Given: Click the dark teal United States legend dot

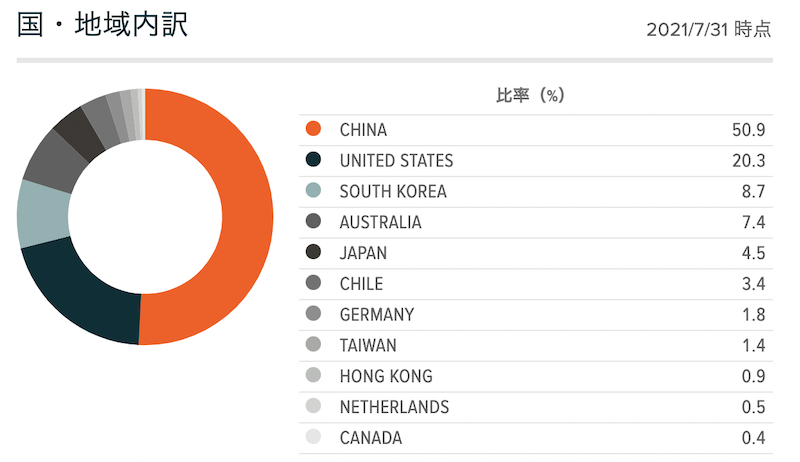Looking at the screenshot, I should click(x=313, y=160).
